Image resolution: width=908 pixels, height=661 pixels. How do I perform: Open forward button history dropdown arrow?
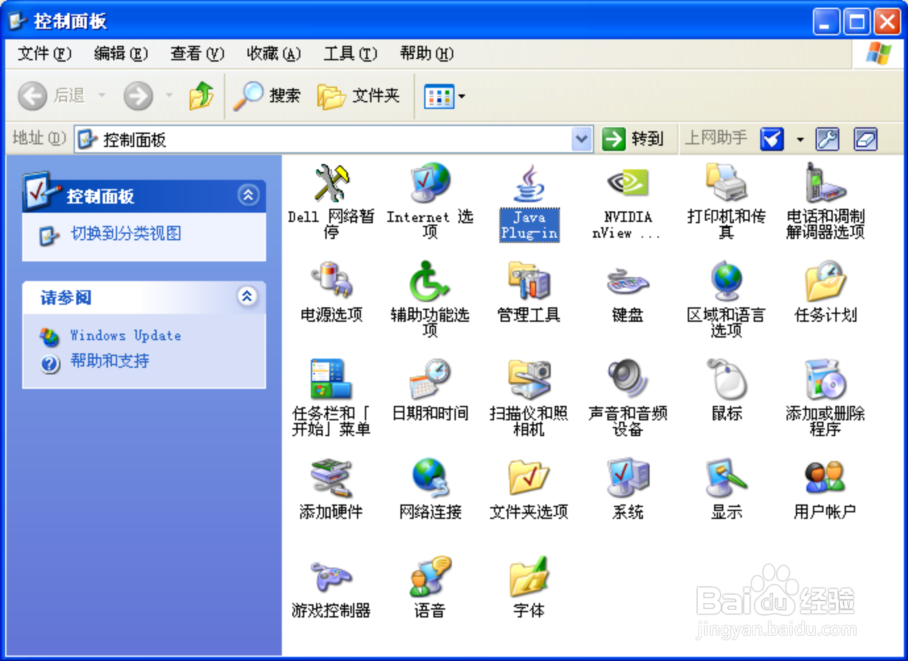[169, 96]
